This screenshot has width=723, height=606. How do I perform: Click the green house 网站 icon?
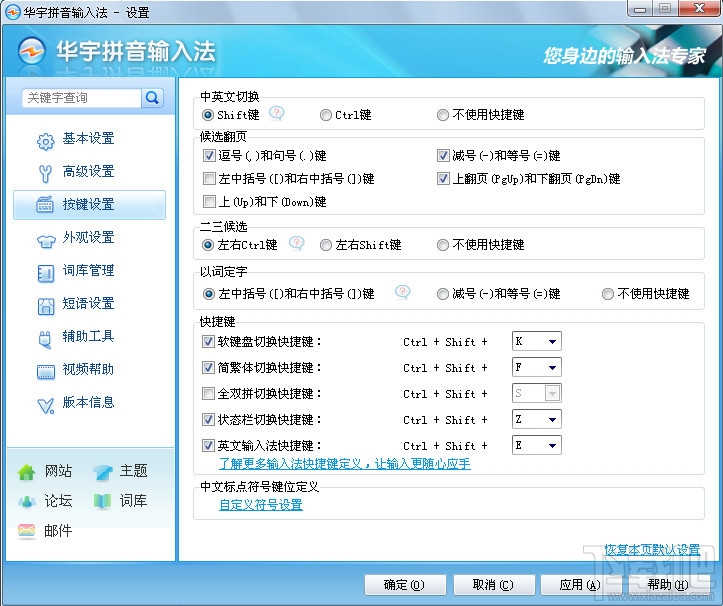click(x=26, y=472)
